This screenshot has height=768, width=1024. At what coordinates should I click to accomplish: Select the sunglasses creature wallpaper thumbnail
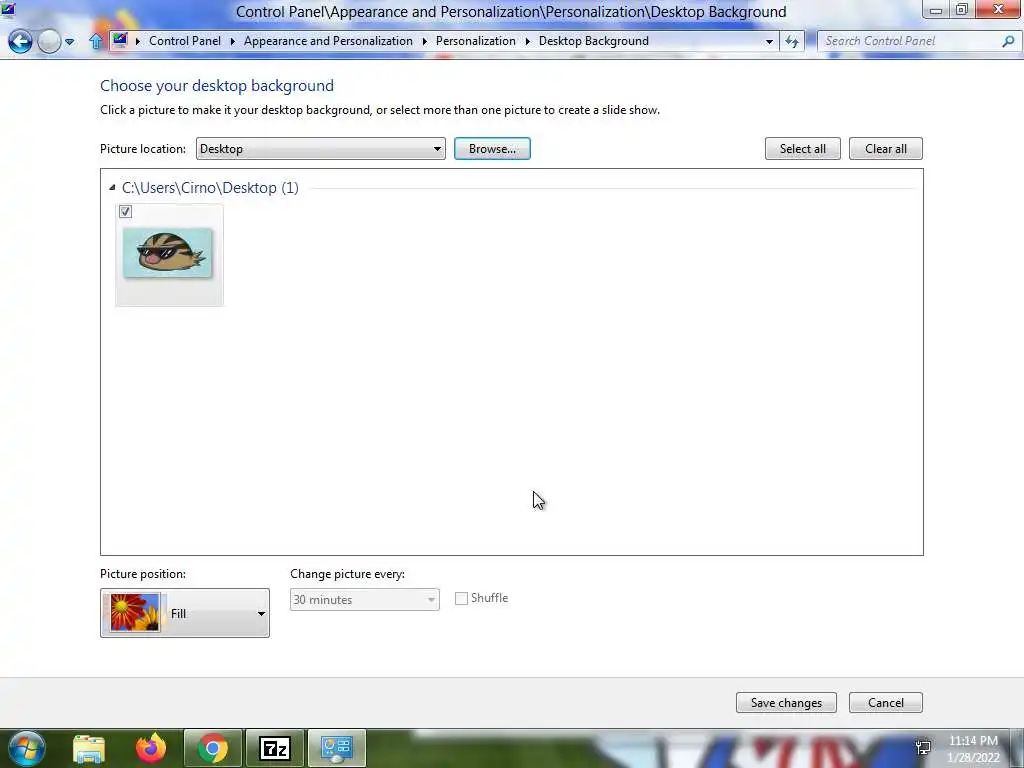click(x=168, y=253)
